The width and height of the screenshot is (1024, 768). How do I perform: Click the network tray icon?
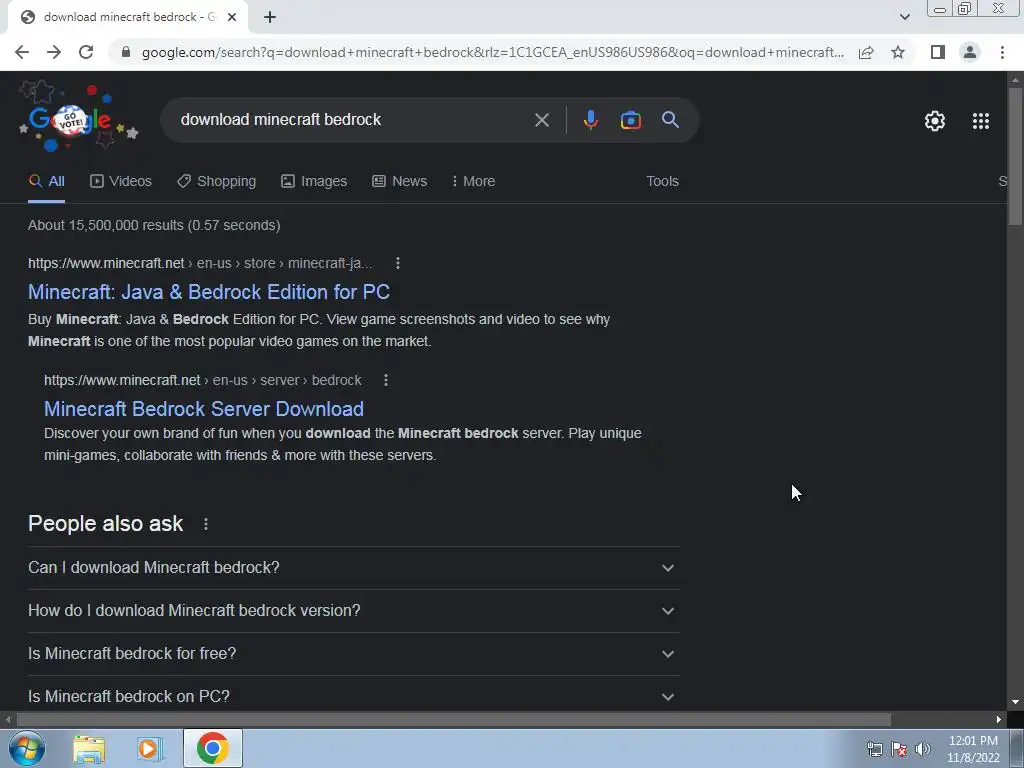[x=874, y=749]
